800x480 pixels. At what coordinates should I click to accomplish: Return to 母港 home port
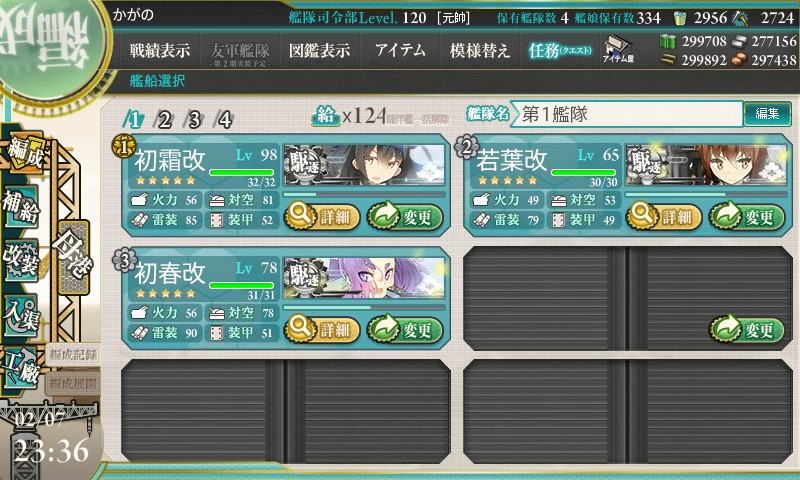(73, 257)
